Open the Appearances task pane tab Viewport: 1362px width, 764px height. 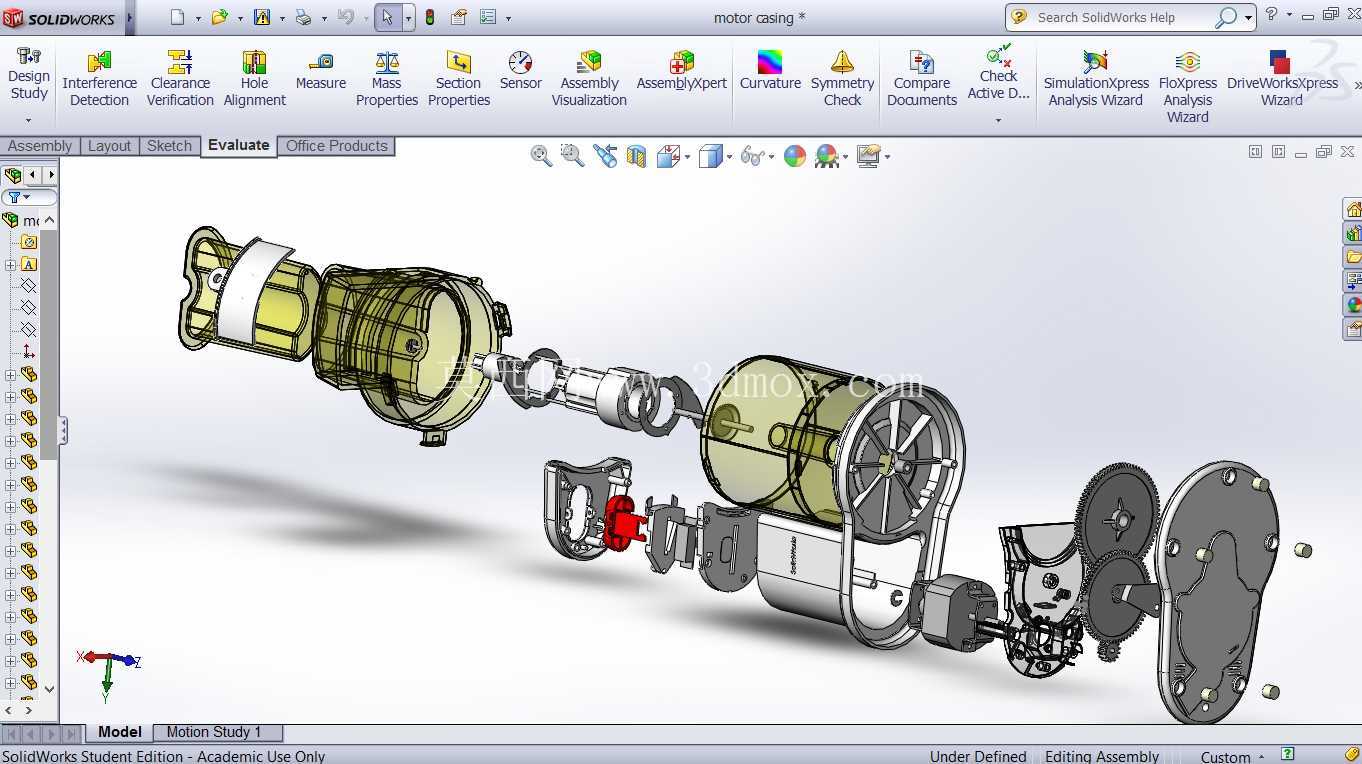(x=1353, y=305)
